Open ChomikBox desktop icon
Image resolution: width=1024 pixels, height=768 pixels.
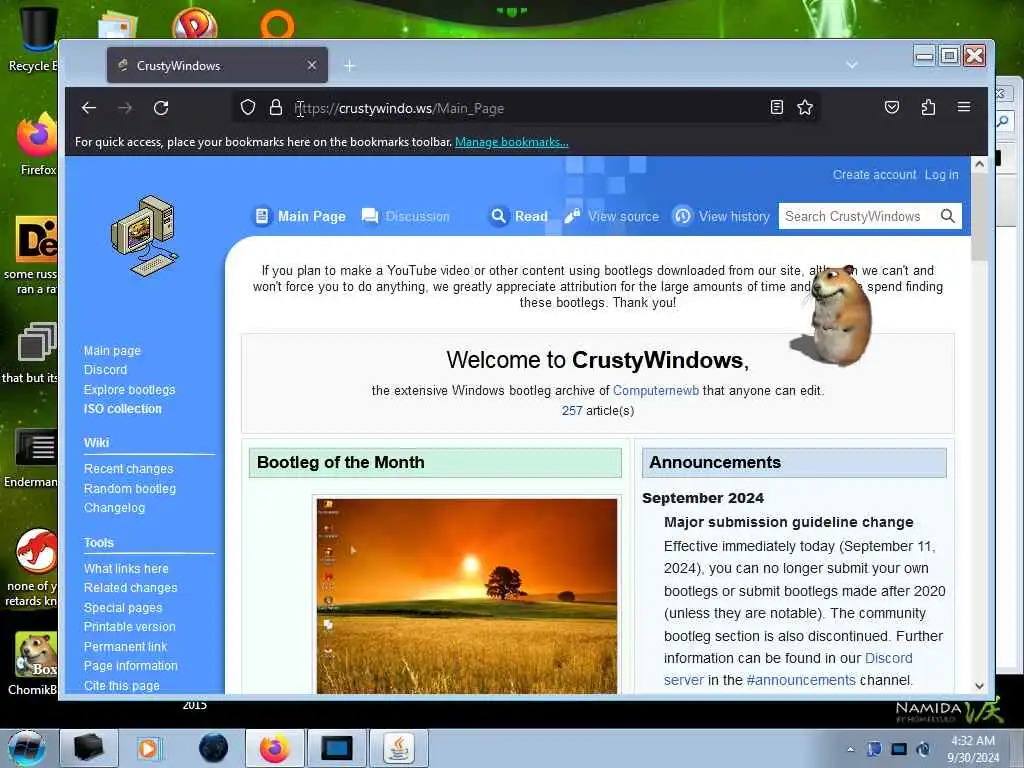click(x=34, y=664)
